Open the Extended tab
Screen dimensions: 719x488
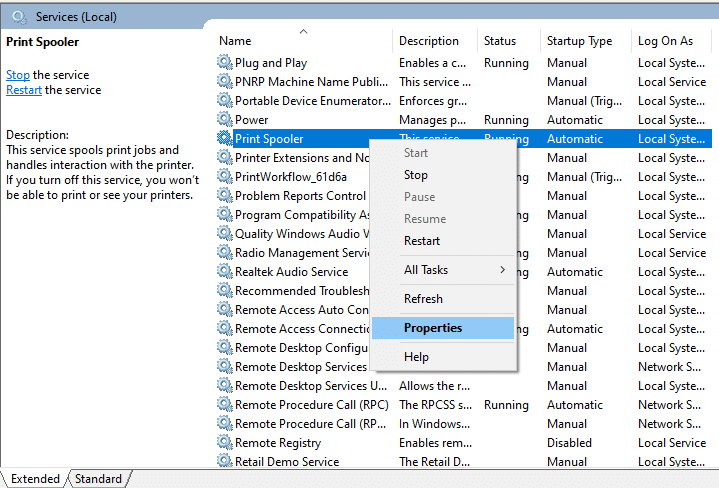(x=35, y=479)
